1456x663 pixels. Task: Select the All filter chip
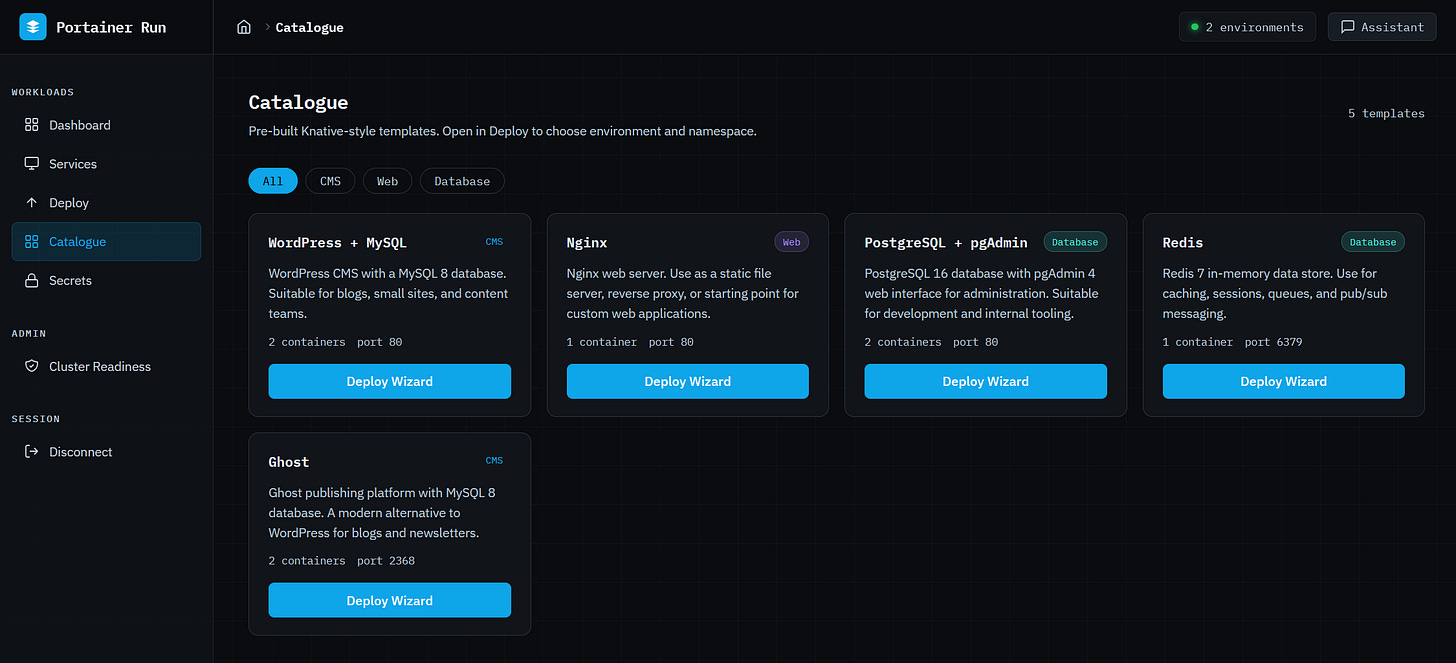coord(273,181)
